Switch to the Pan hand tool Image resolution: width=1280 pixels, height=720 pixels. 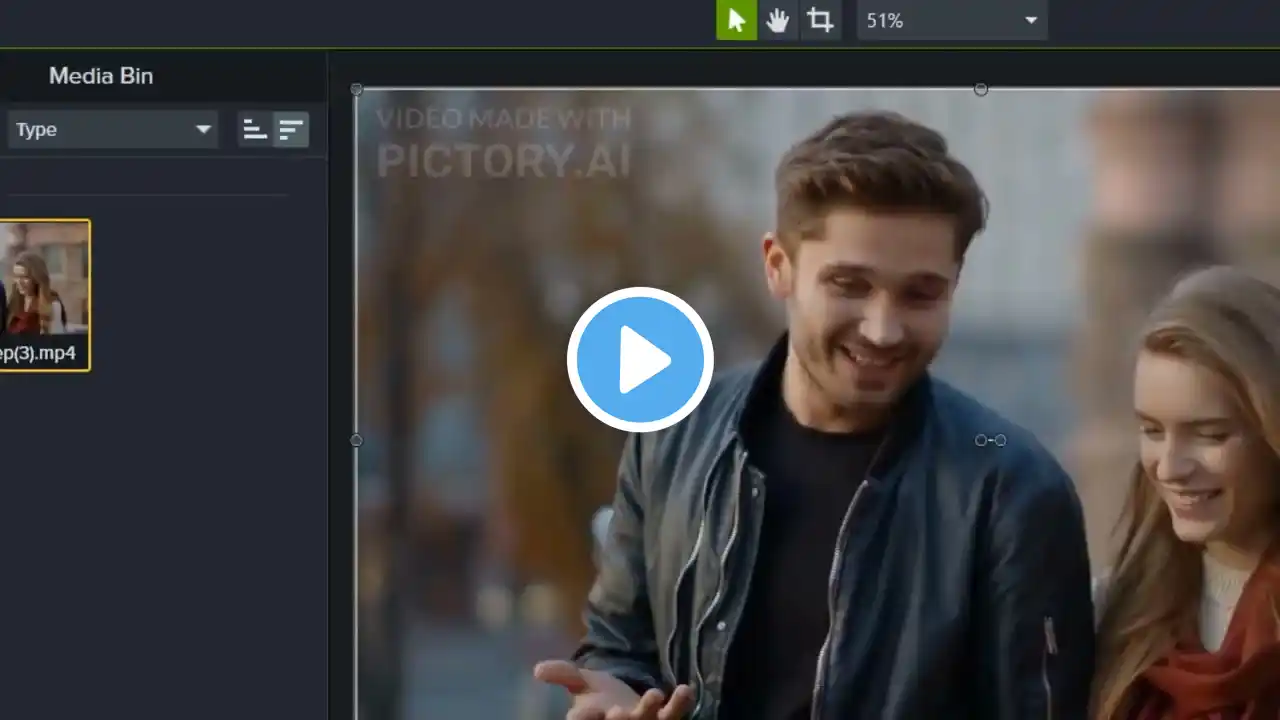(x=778, y=20)
